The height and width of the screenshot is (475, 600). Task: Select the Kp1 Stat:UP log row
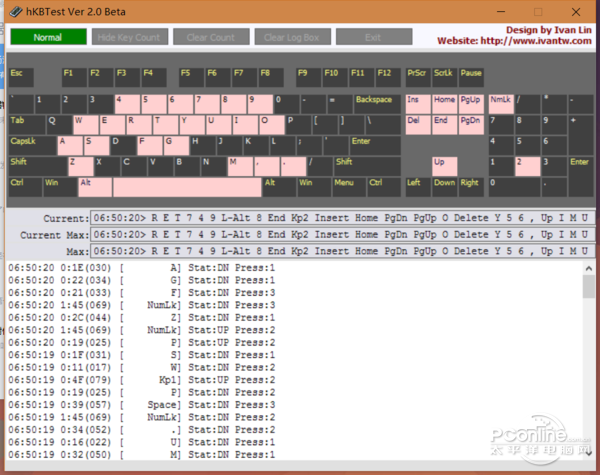tap(142, 380)
